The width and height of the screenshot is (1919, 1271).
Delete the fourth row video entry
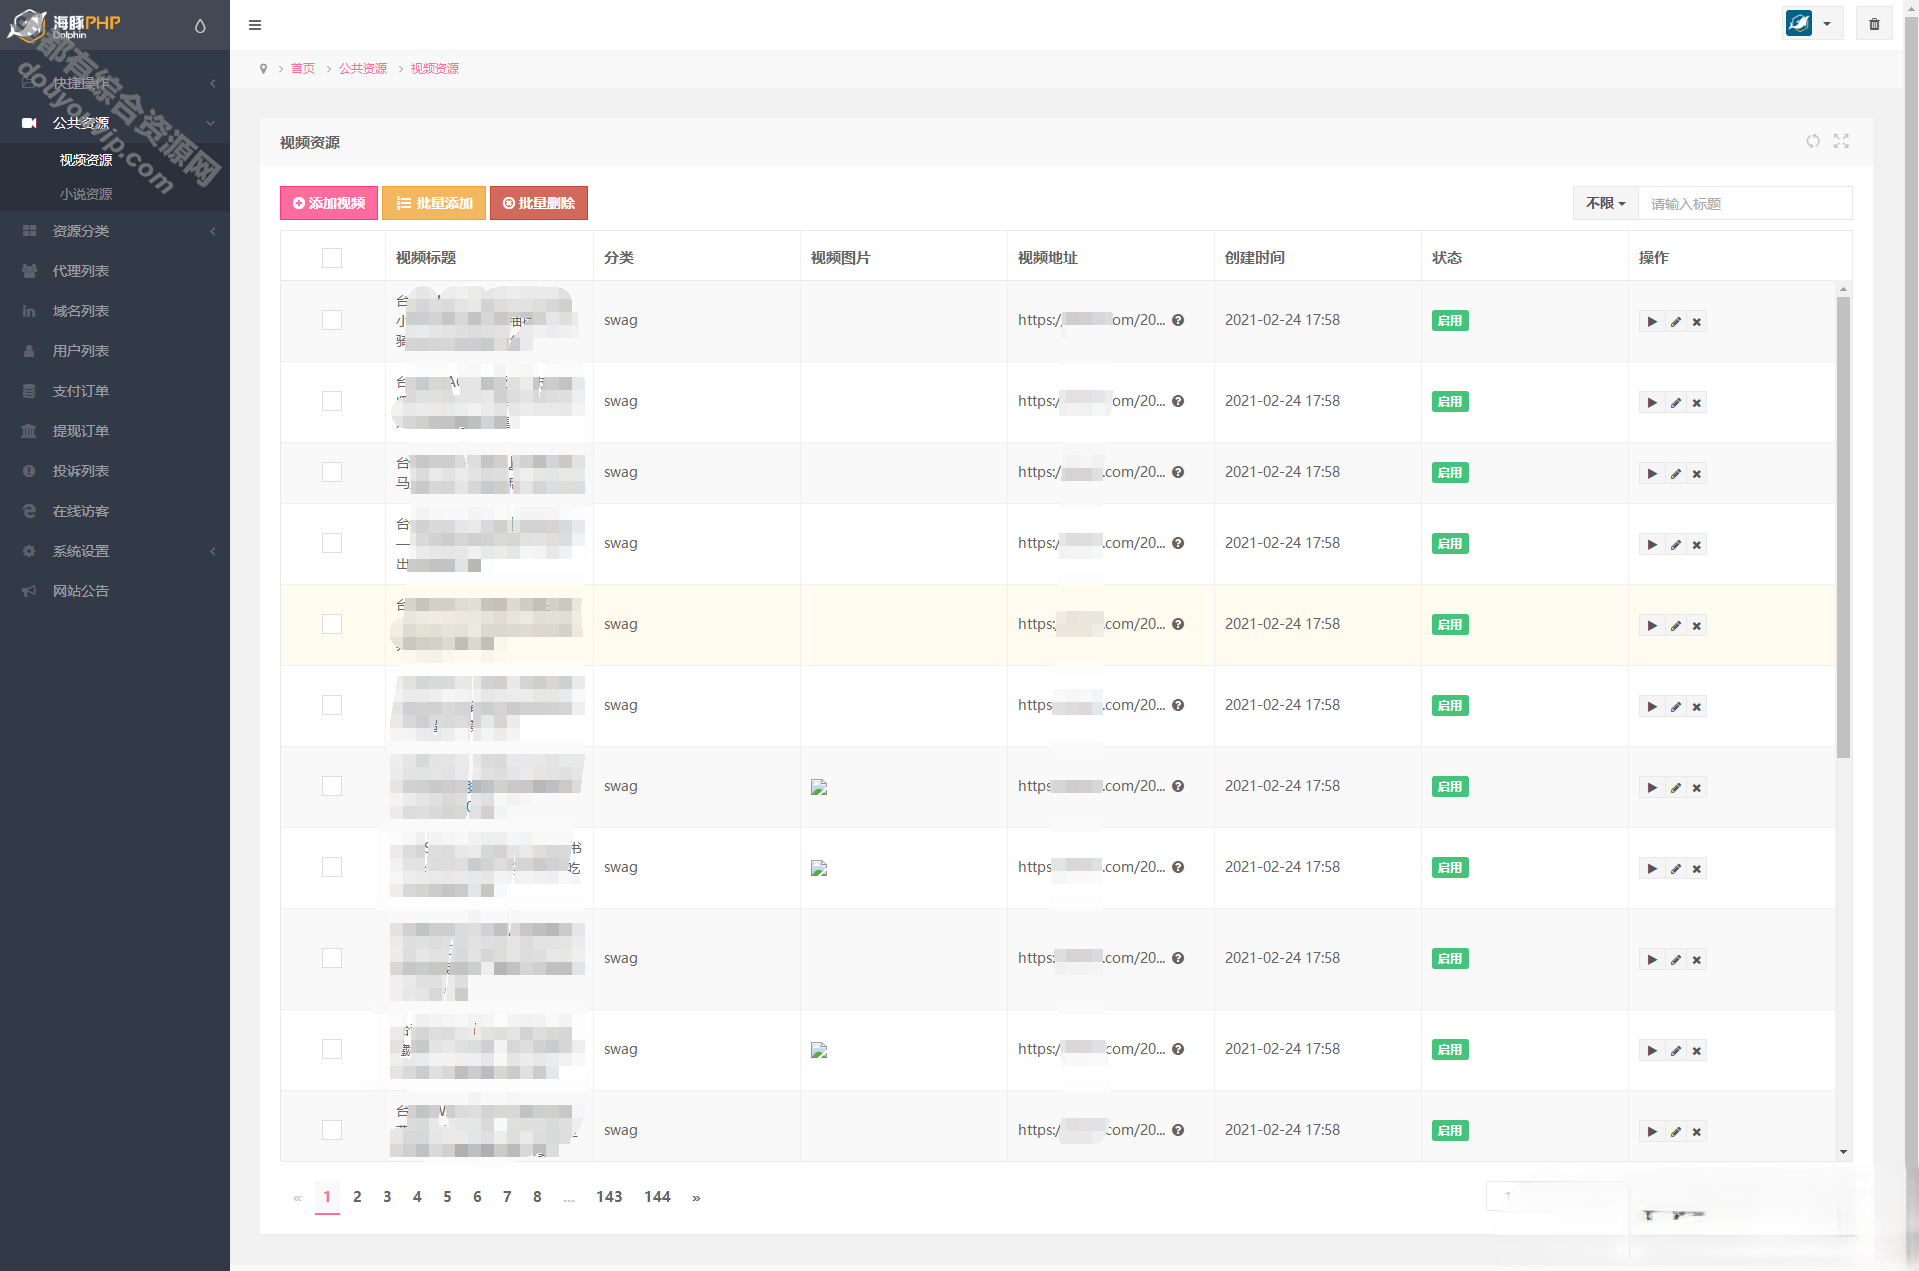tap(1696, 545)
